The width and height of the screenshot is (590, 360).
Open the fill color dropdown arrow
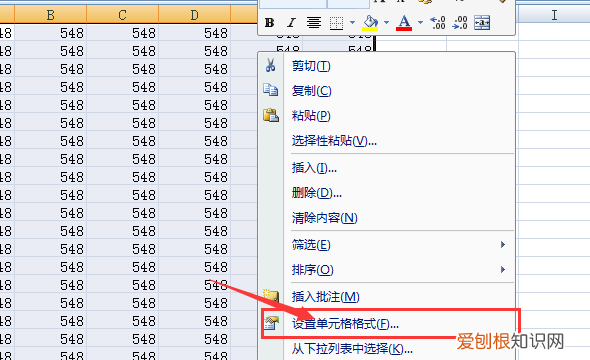pos(386,23)
